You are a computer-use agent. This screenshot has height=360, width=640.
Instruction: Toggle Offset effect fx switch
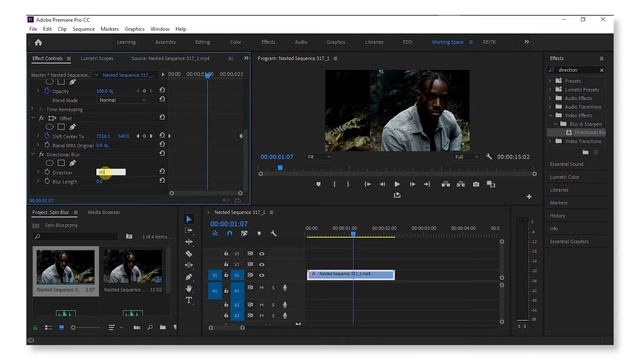click(x=41, y=118)
